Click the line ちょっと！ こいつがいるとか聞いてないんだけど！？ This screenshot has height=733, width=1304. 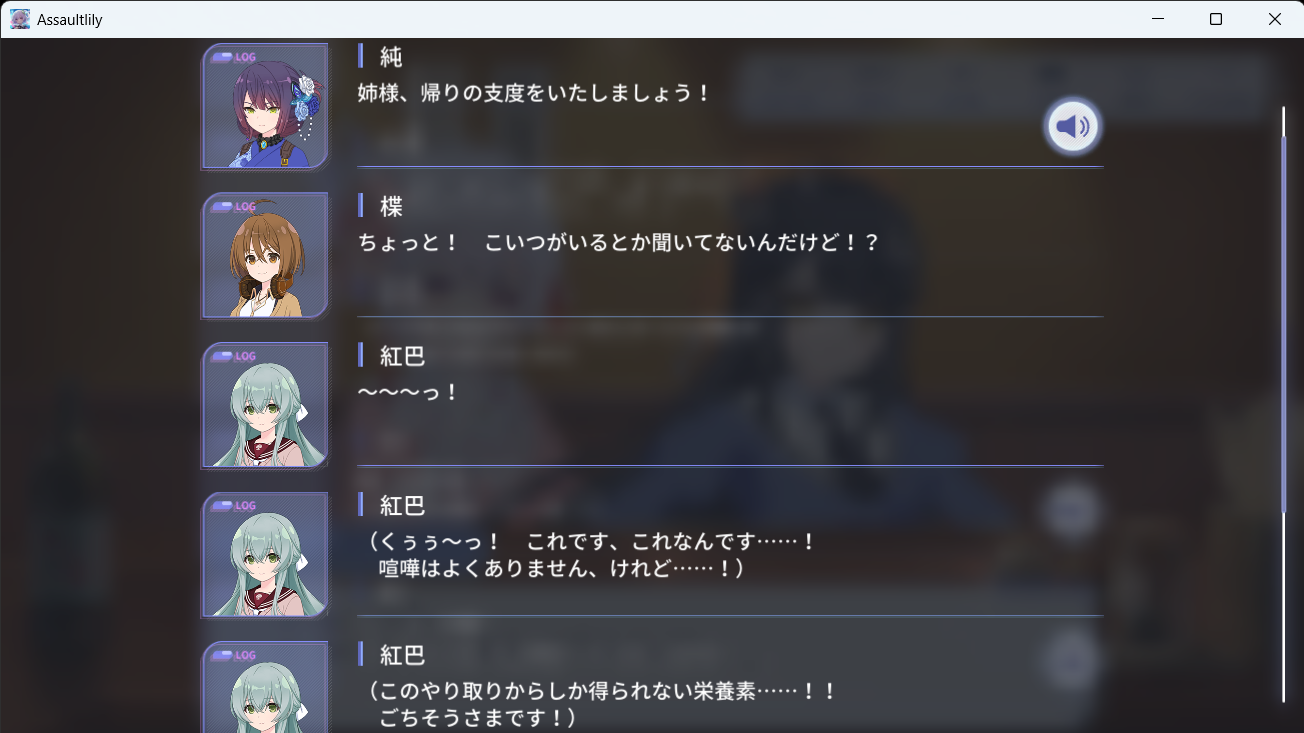(618, 243)
